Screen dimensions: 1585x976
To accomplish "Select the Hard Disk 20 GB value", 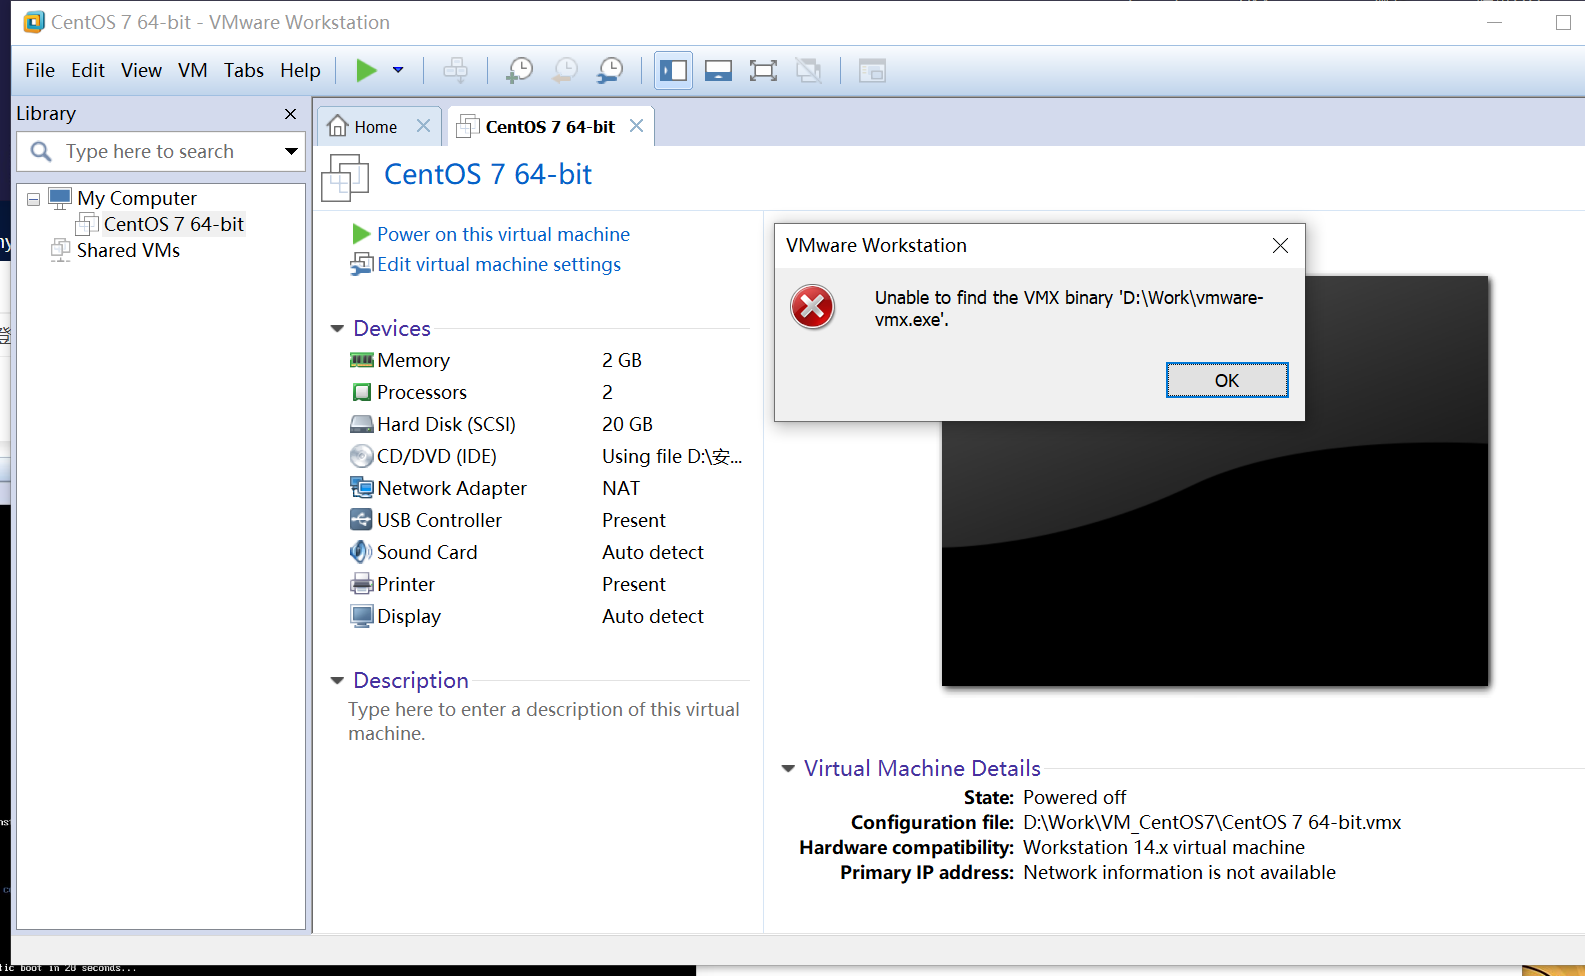I will coord(627,424).
